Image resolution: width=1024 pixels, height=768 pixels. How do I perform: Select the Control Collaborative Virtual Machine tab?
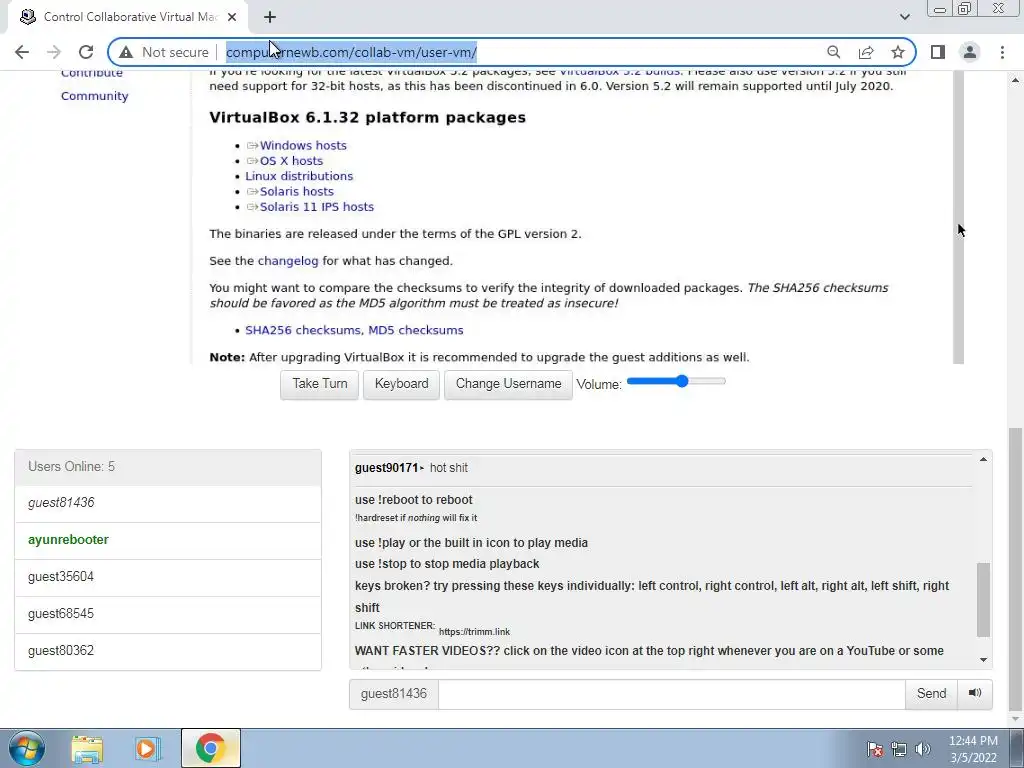click(x=127, y=17)
